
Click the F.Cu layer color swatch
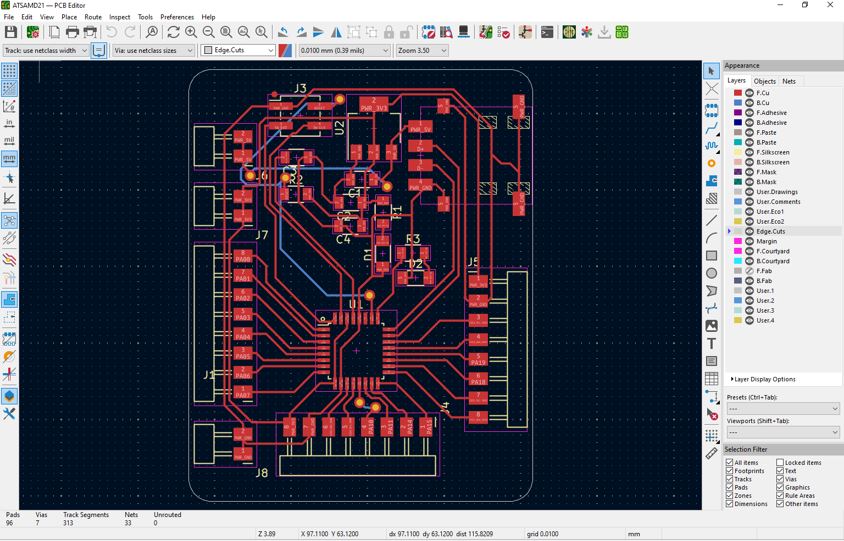coord(738,93)
